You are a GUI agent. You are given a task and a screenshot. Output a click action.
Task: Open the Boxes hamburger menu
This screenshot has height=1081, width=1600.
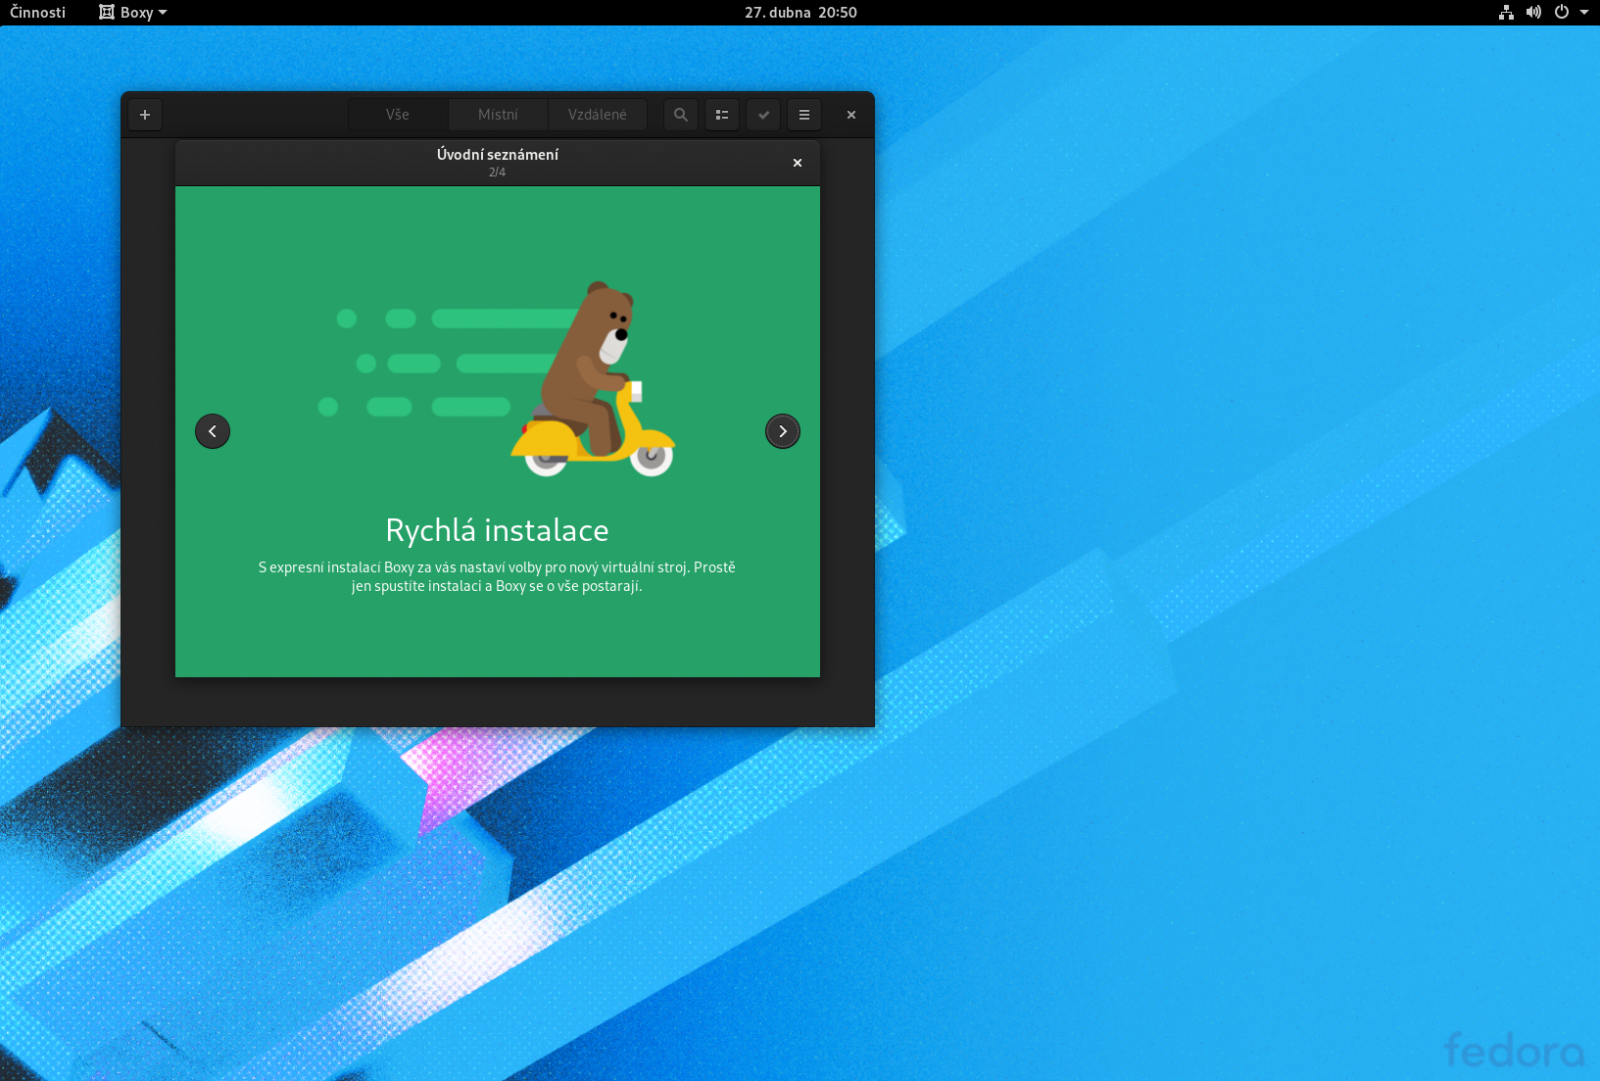click(804, 114)
